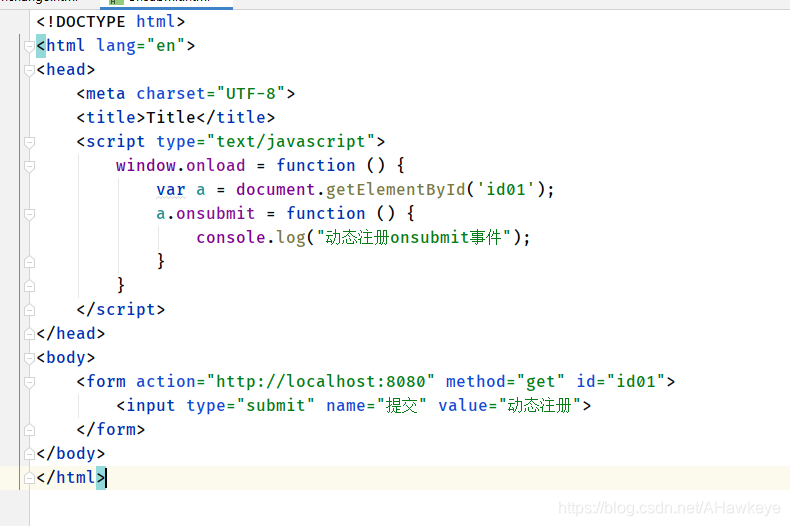Click fold end marker beside closing form tag
This screenshot has width=790, height=526.
click(29, 430)
